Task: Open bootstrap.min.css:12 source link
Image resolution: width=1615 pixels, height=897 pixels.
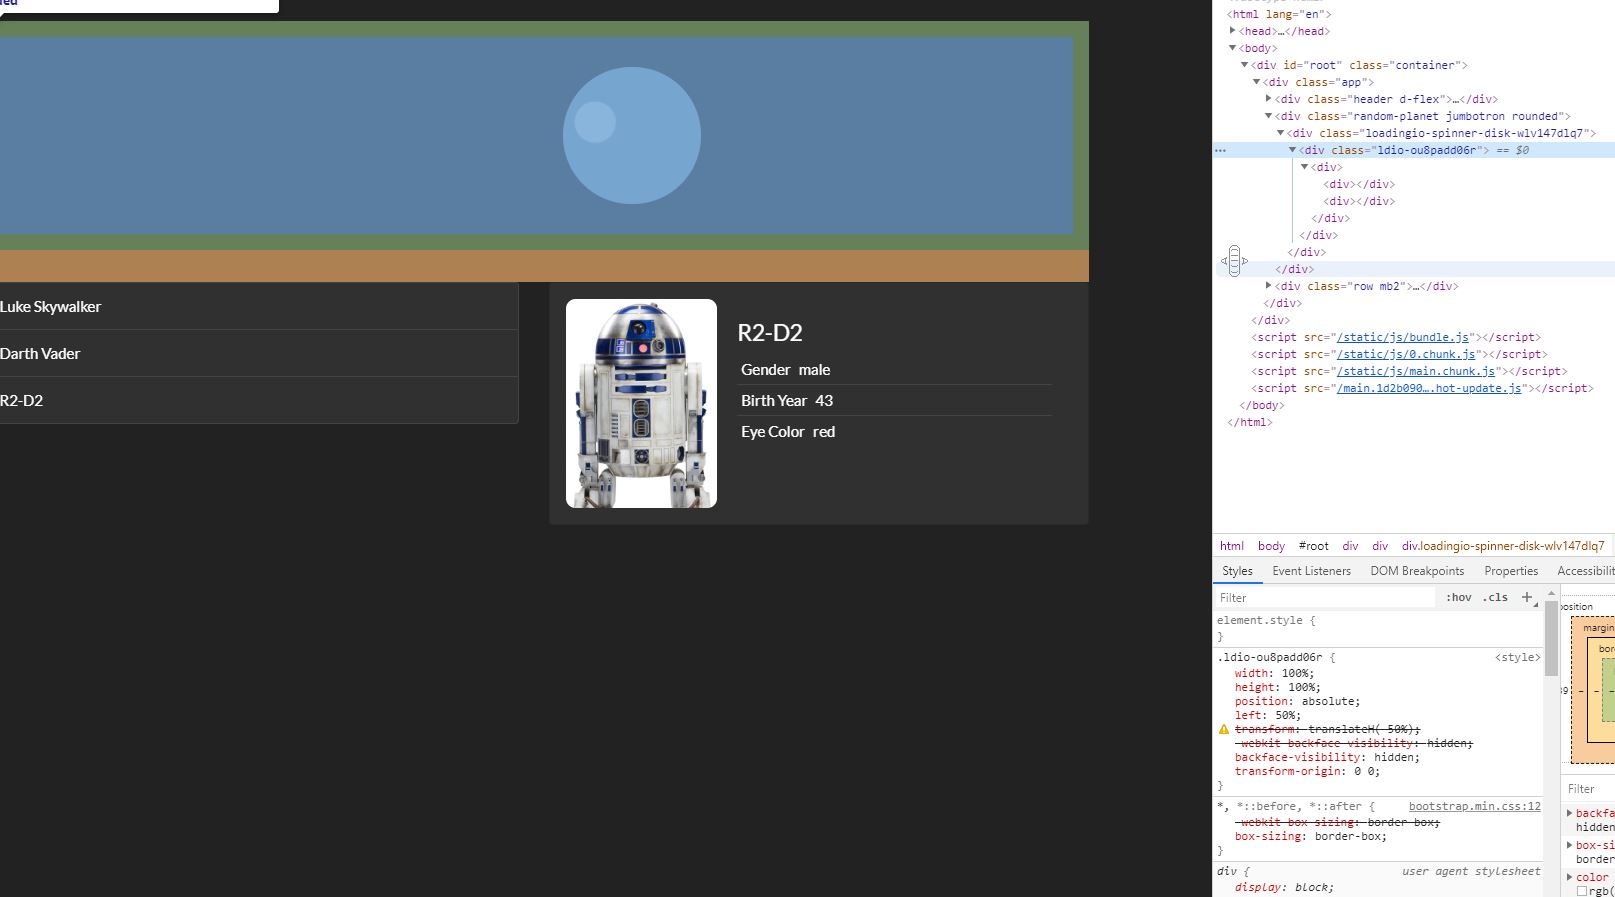Action: [x=1475, y=806]
